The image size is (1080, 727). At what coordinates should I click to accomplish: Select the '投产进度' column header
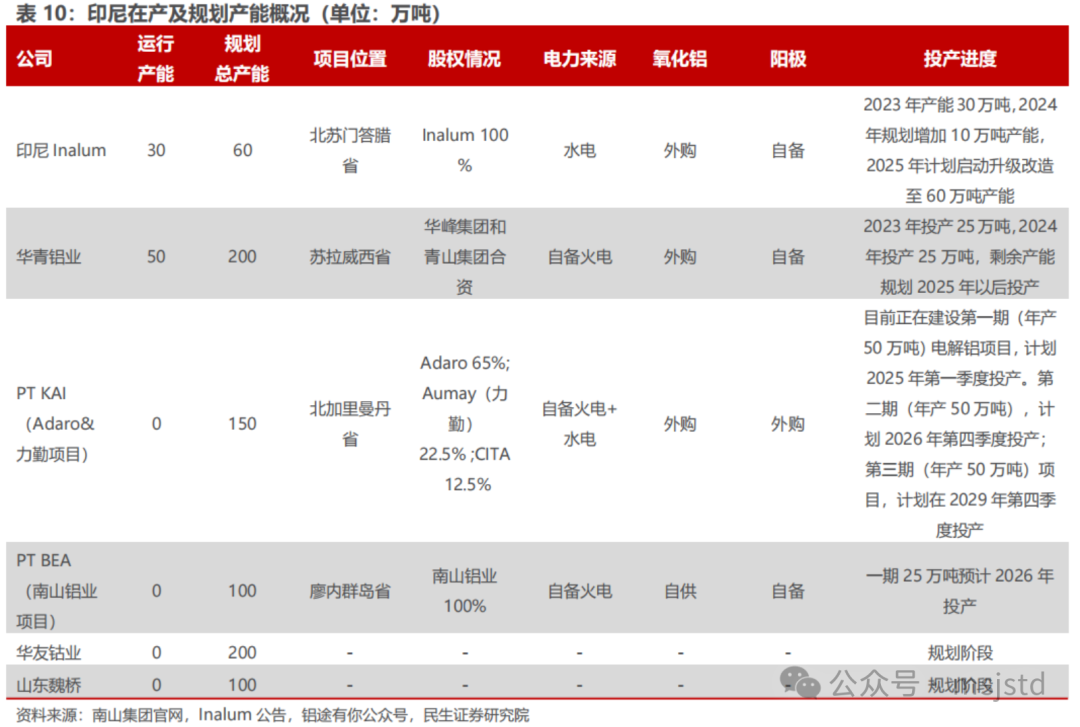[x=960, y=59]
